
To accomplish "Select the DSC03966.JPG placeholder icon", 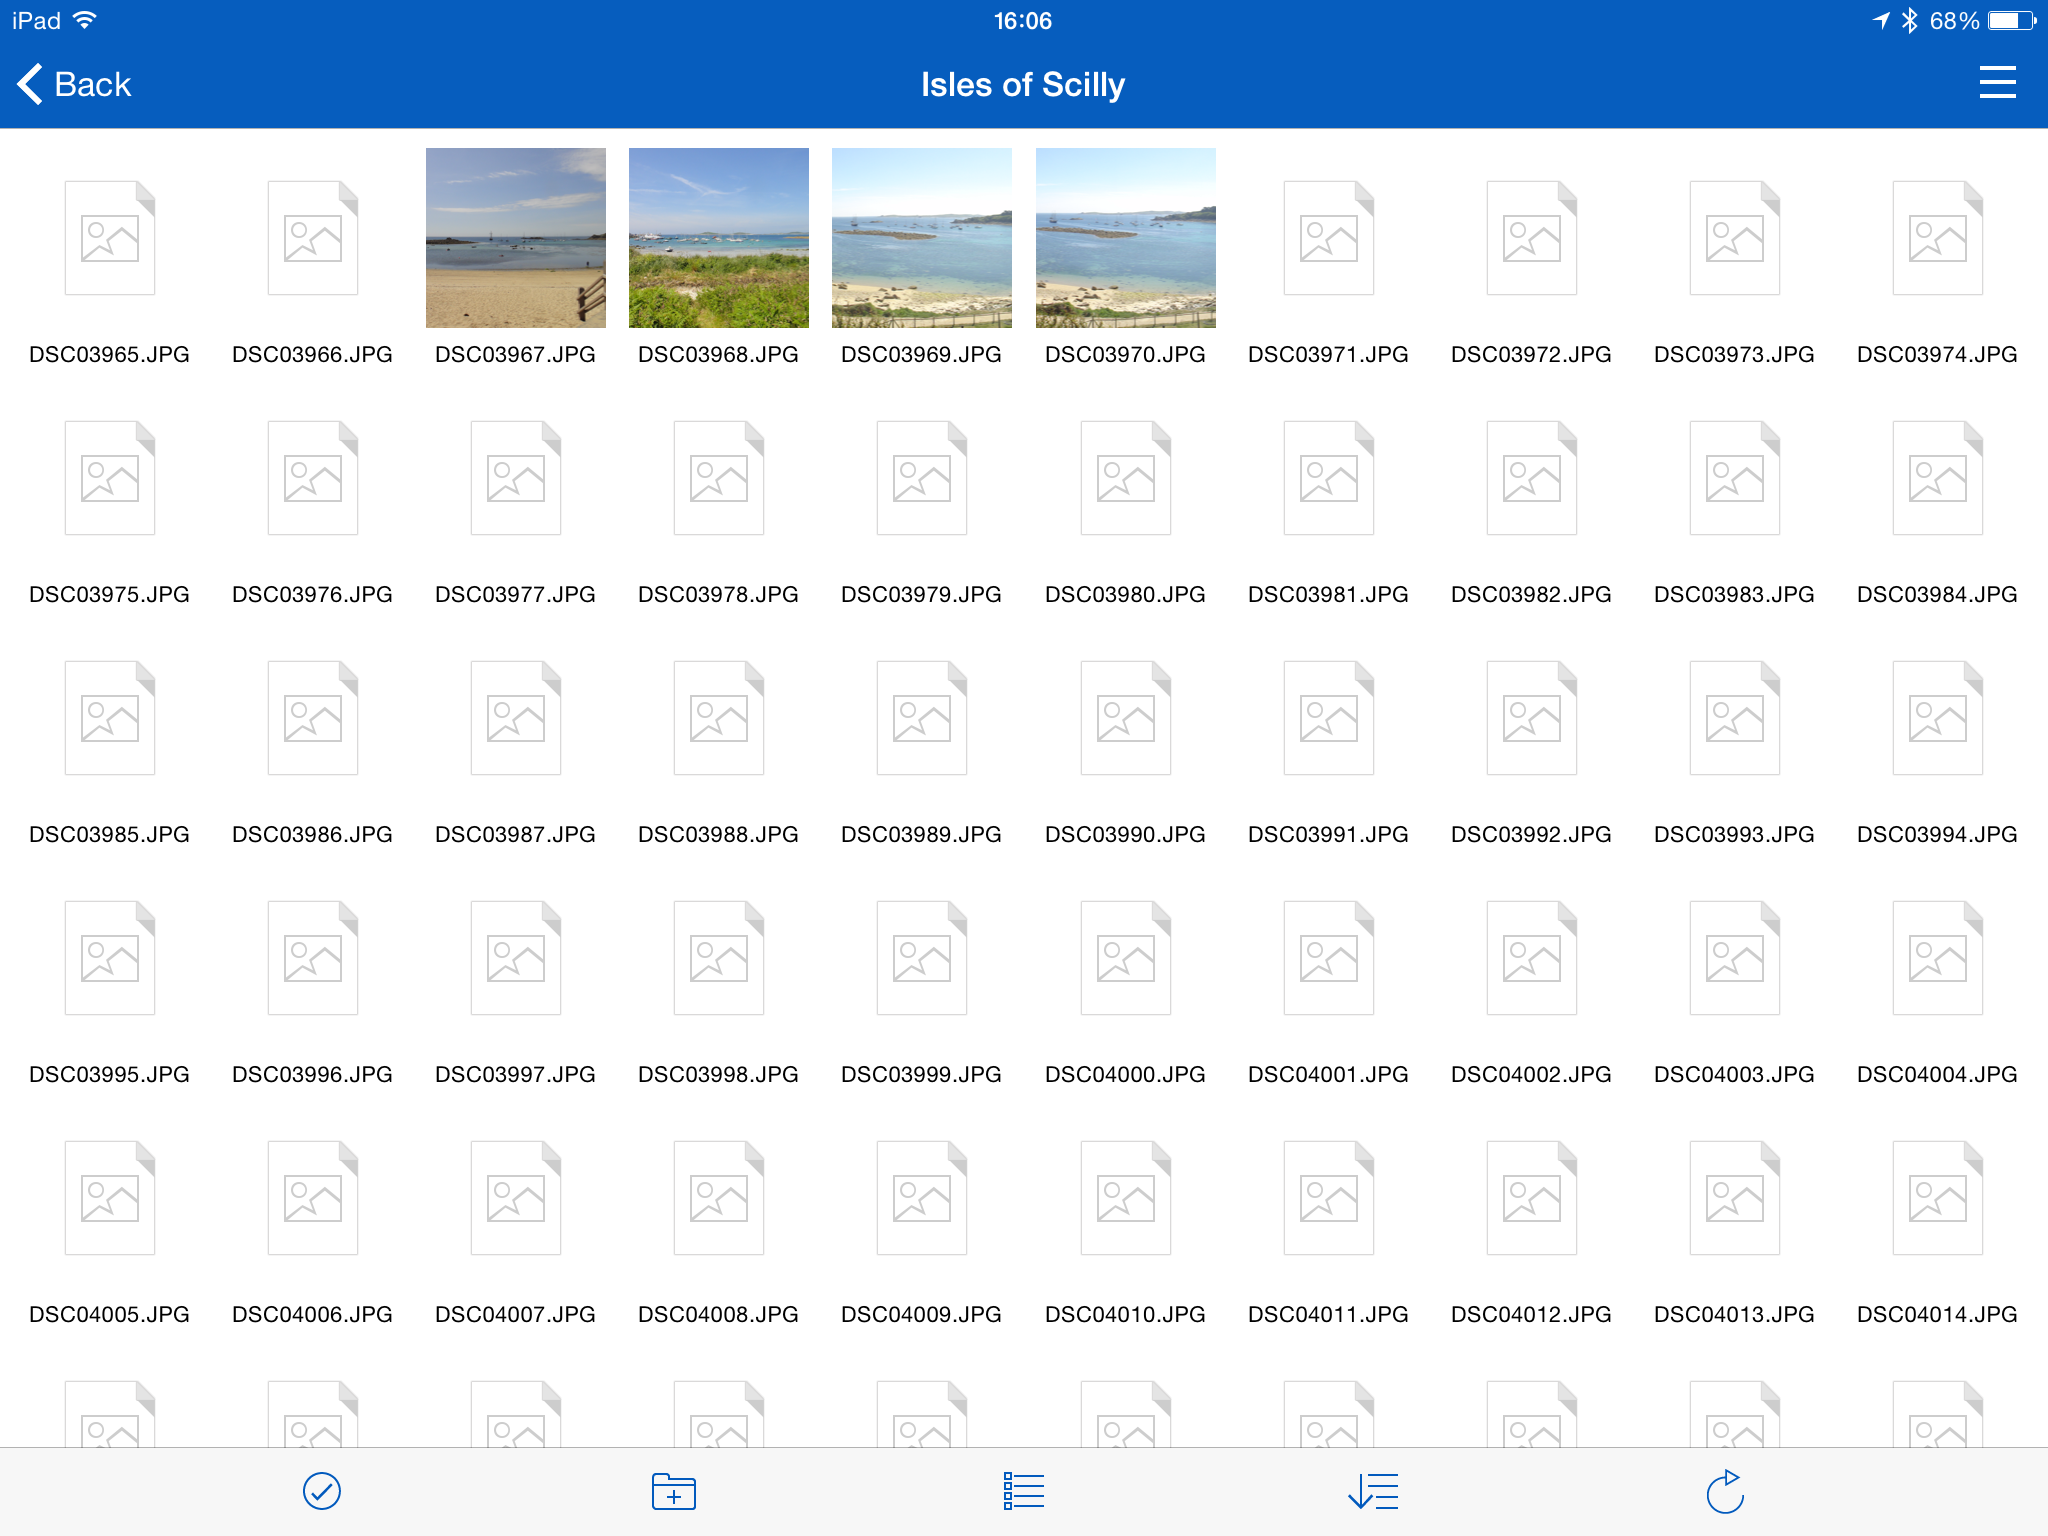I will [313, 238].
